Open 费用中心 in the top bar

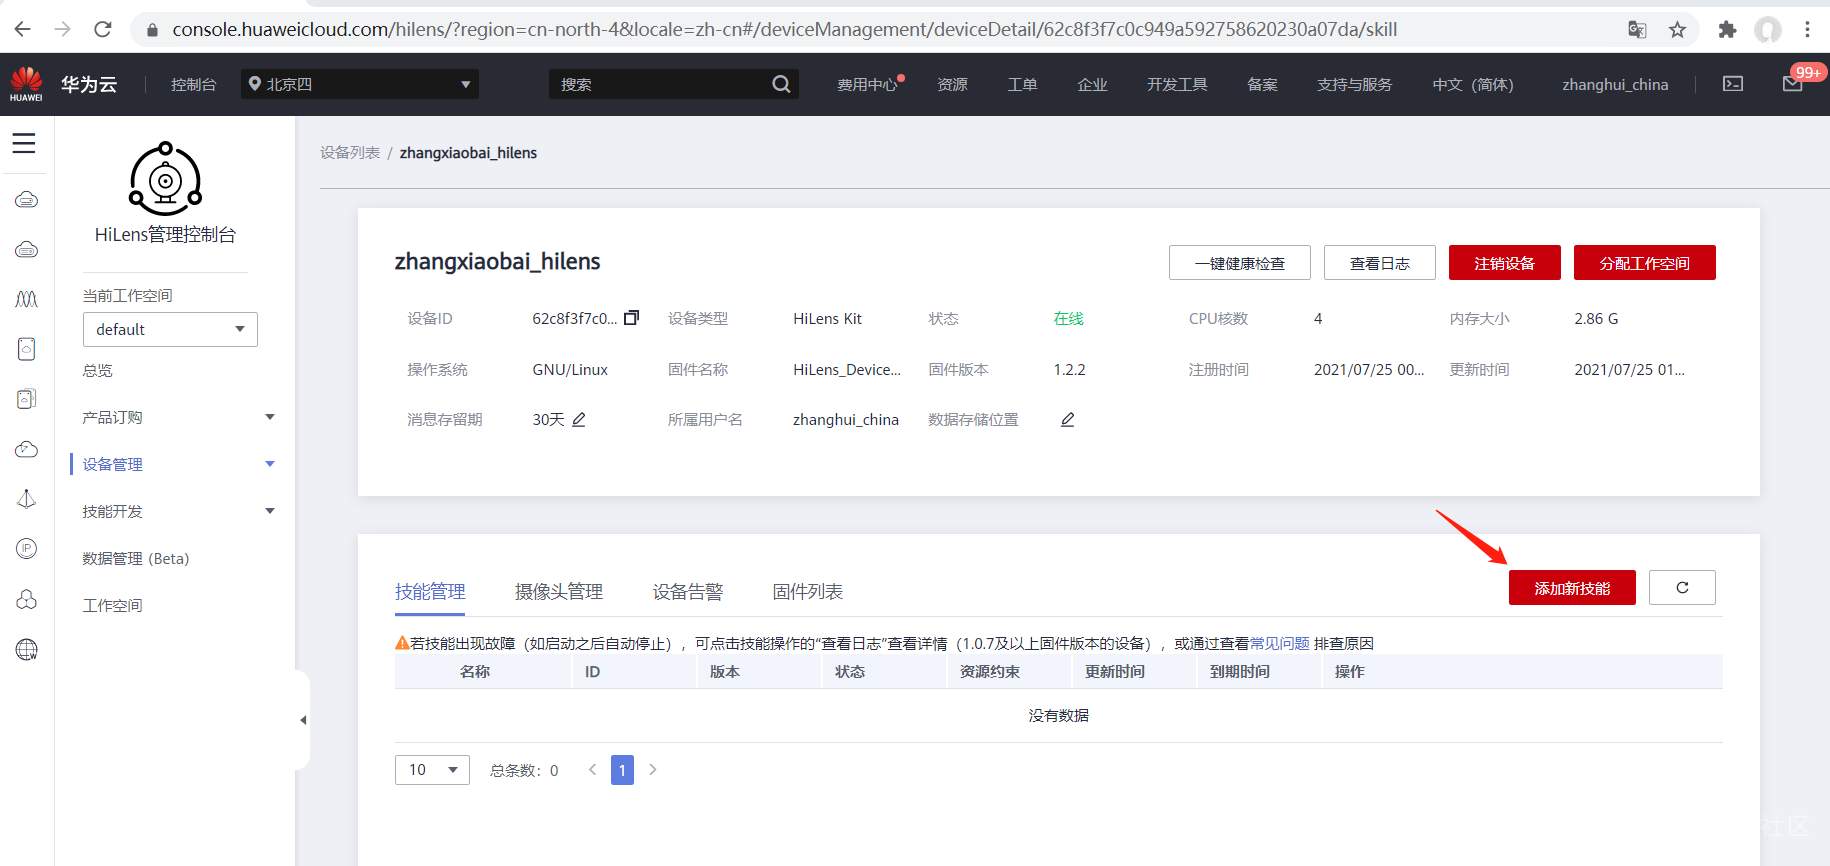[x=868, y=84]
